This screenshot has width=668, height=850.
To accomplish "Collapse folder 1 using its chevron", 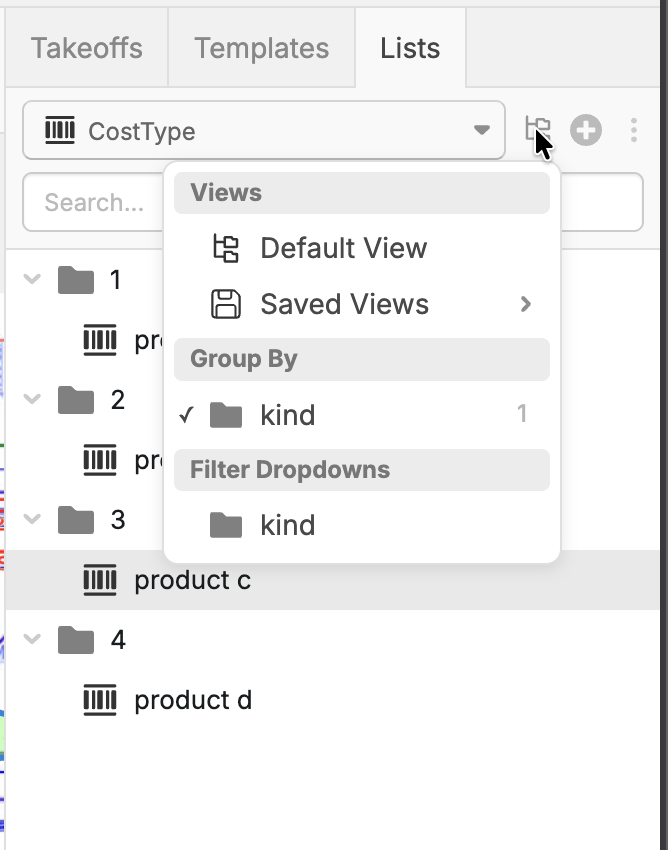I will coord(33,280).
